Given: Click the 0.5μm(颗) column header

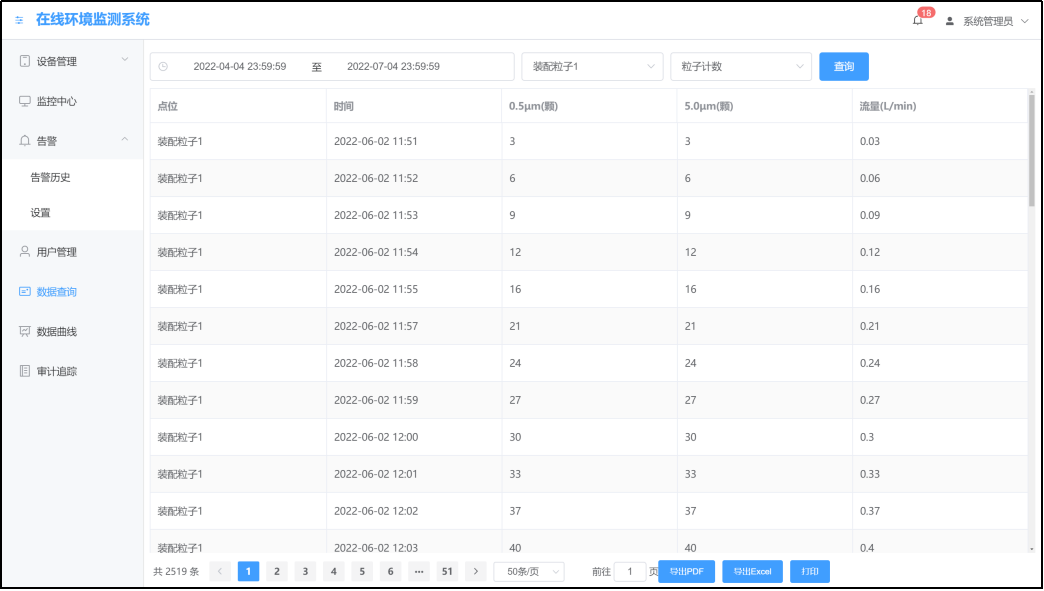Looking at the screenshot, I should tap(589, 106).
